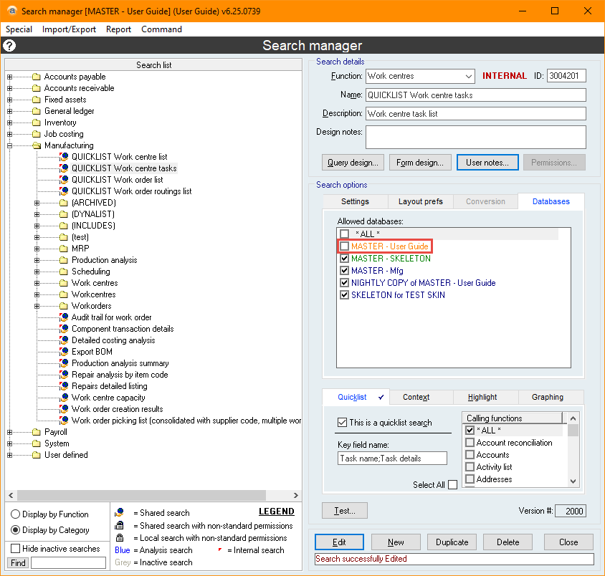The width and height of the screenshot is (605, 576).
Task: Expand the Inventory tree node
Action: click(10, 123)
